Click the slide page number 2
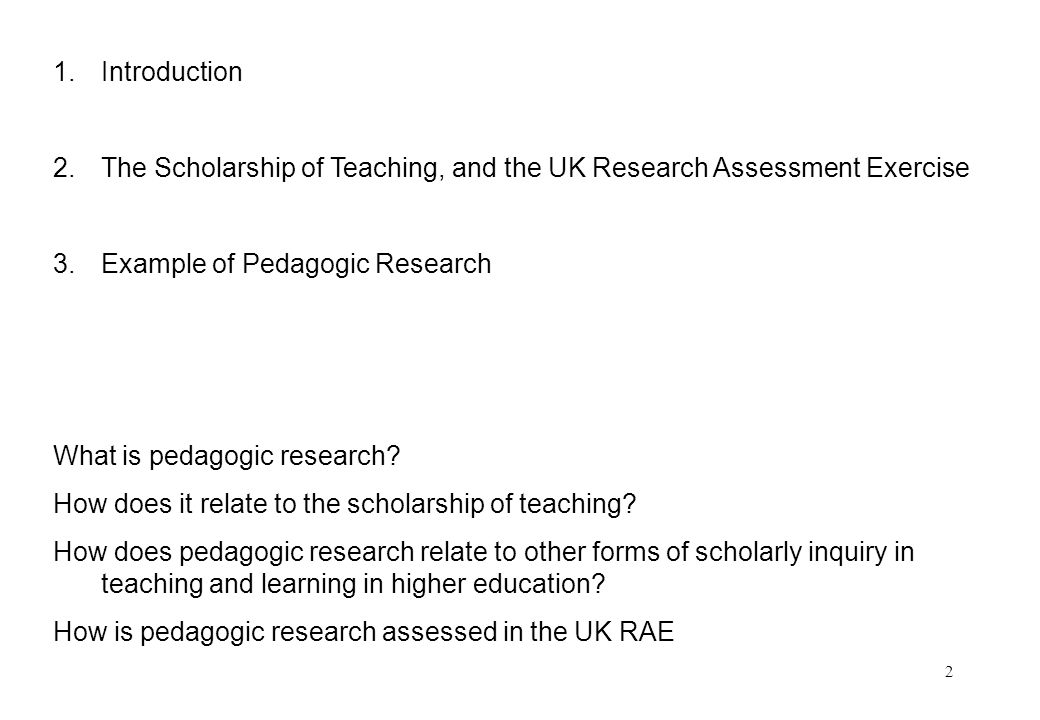 948,672
